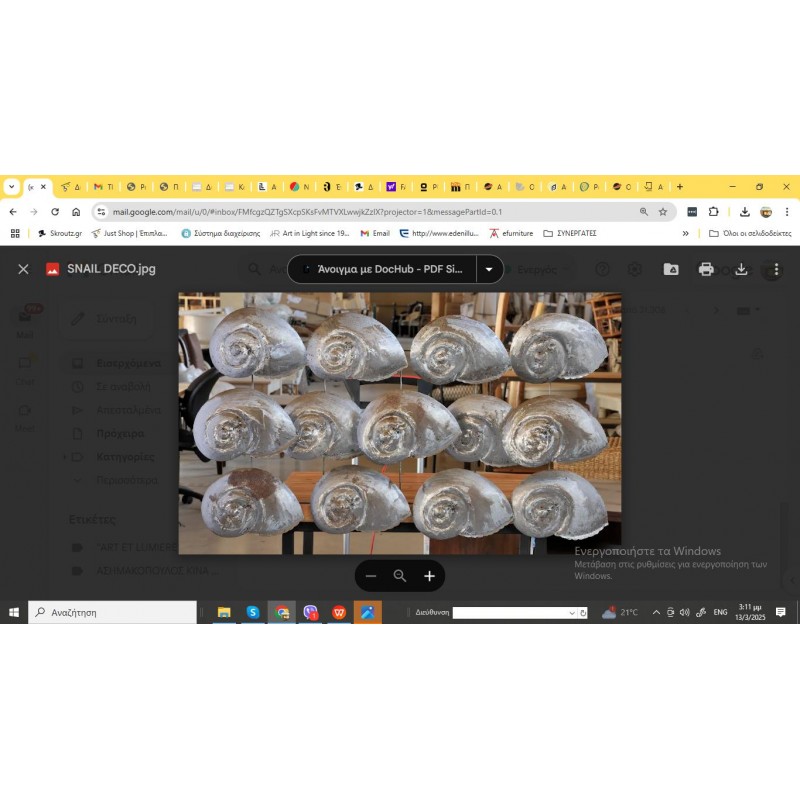Image resolution: width=800 pixels, height=800 pixels.
Task: Open the Chrome extensions puzzle icon
Action: coord(713,212)
